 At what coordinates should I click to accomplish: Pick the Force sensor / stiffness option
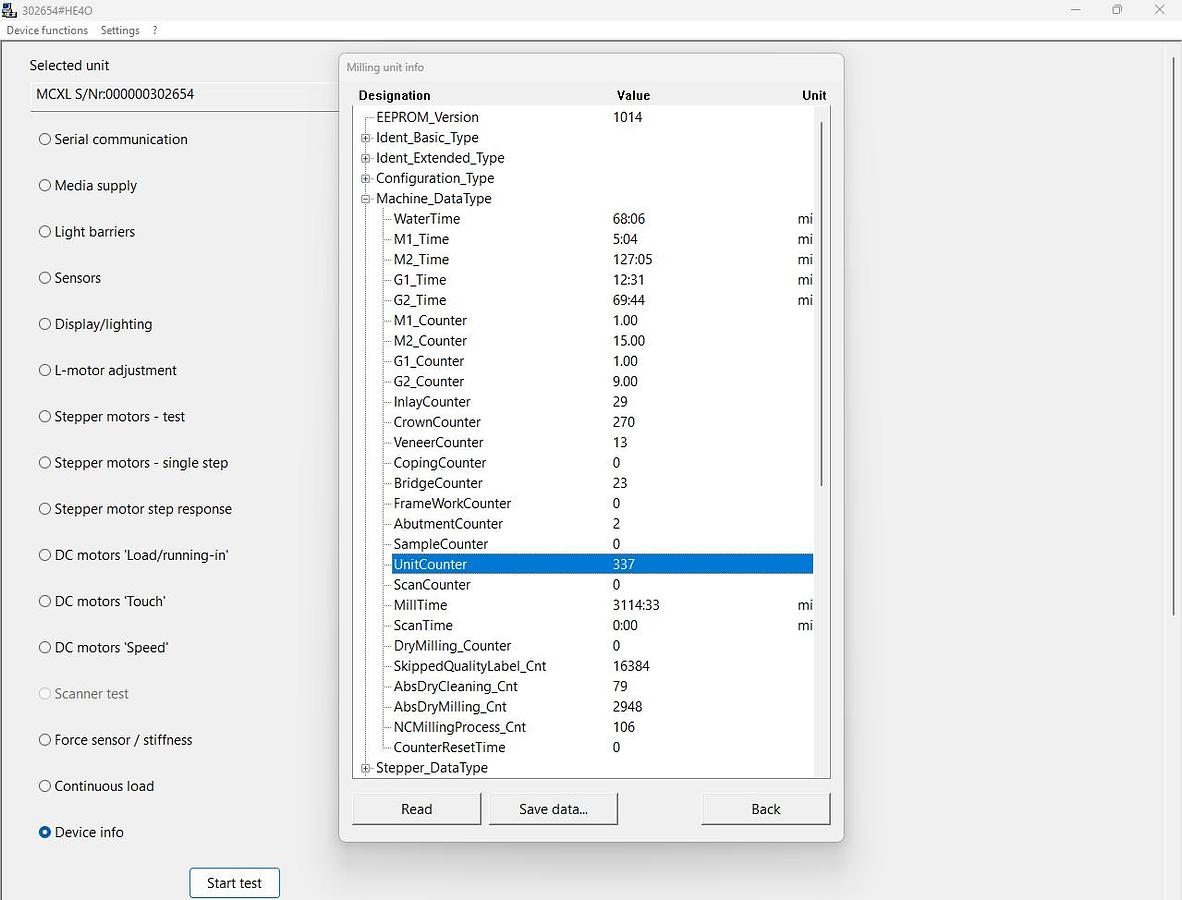tap(45, 740)
